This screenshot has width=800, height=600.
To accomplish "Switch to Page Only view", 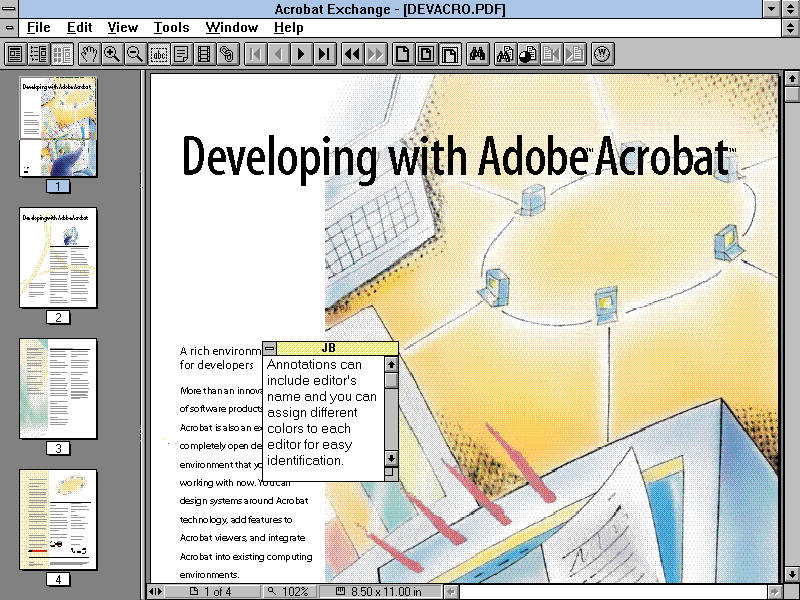I will click(15, 54).
